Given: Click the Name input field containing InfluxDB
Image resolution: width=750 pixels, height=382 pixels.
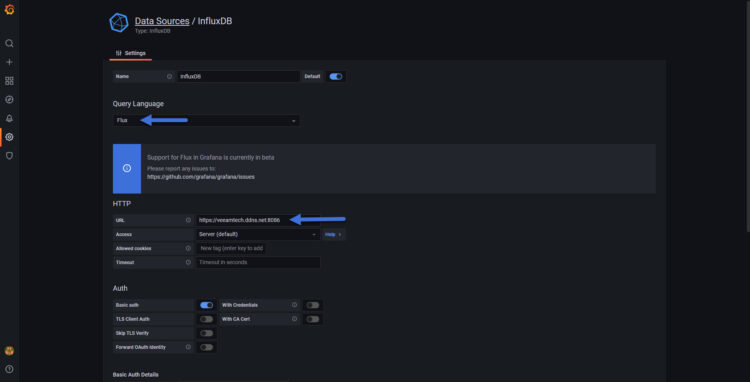Looking at the screenshot, I should coord(238,76).
